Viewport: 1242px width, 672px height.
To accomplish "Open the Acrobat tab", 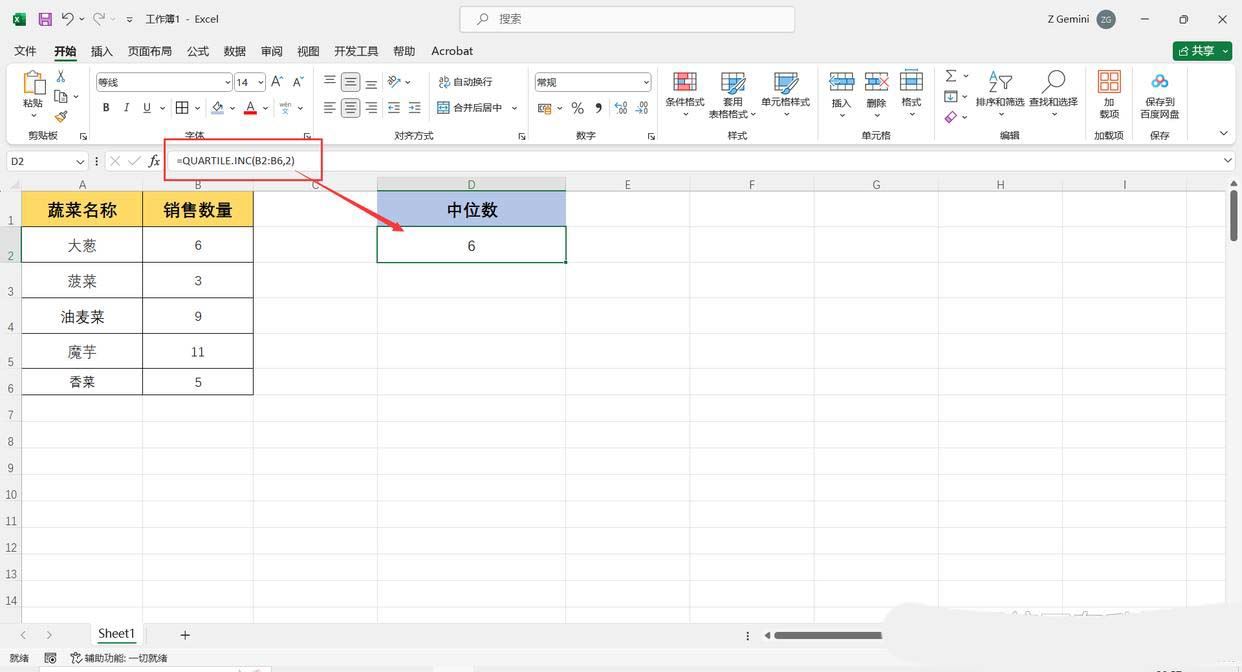I will [x=452, y=51].
